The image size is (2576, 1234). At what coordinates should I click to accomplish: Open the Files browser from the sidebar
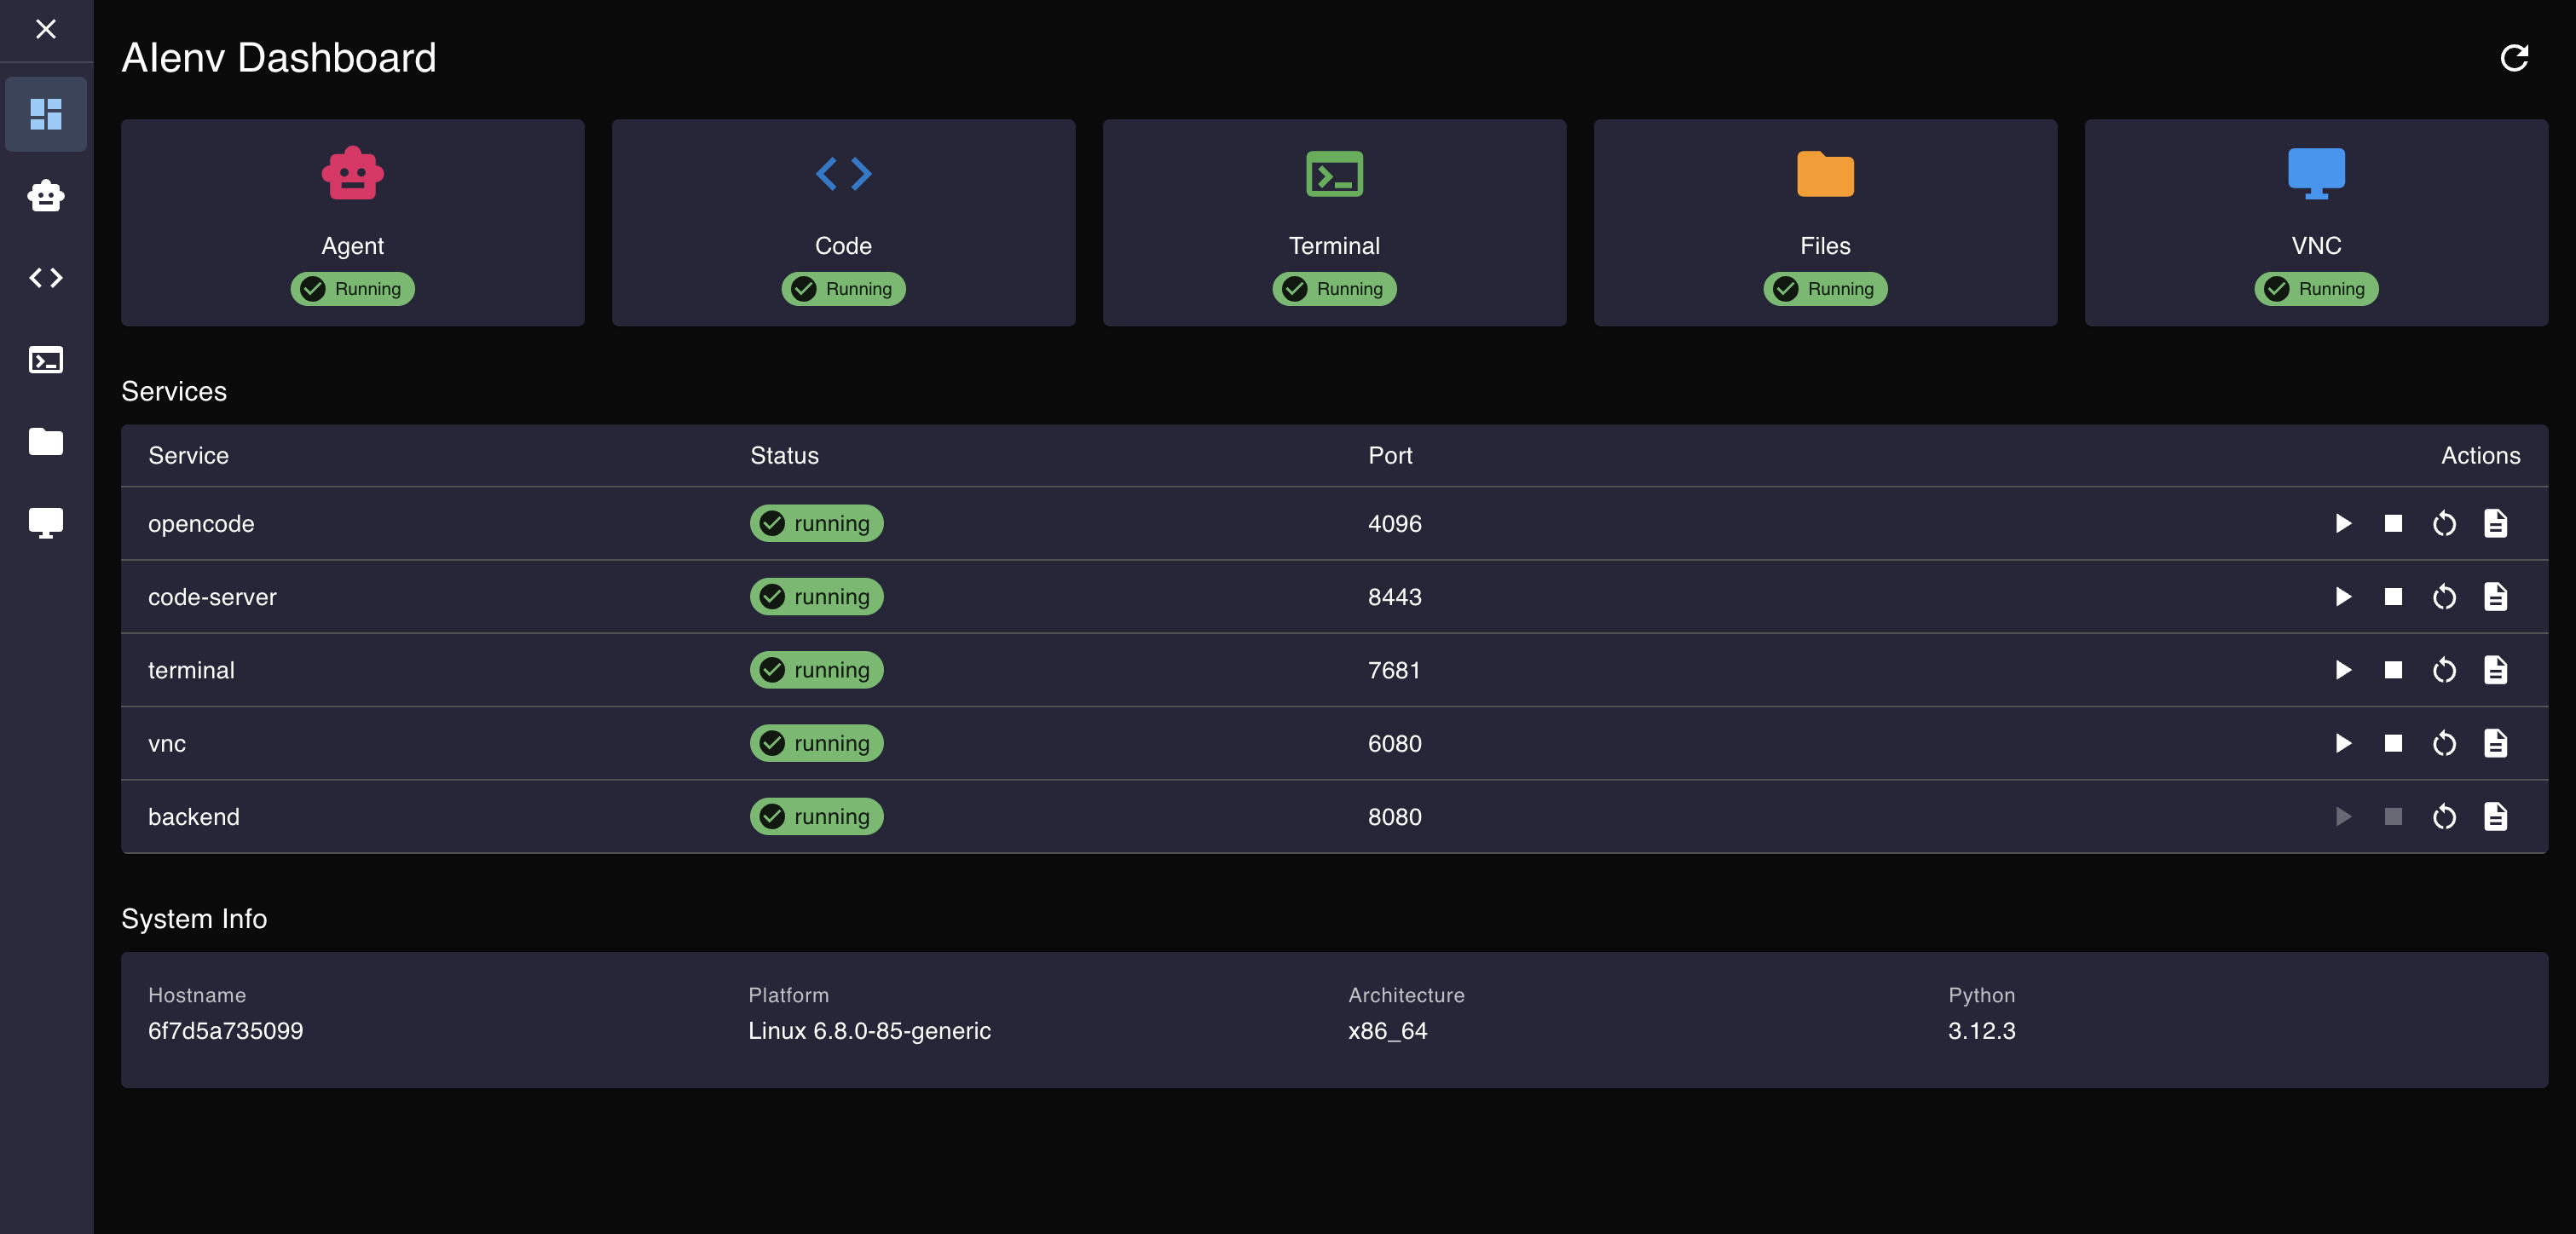pyautogui.click(x=46, y=442)
